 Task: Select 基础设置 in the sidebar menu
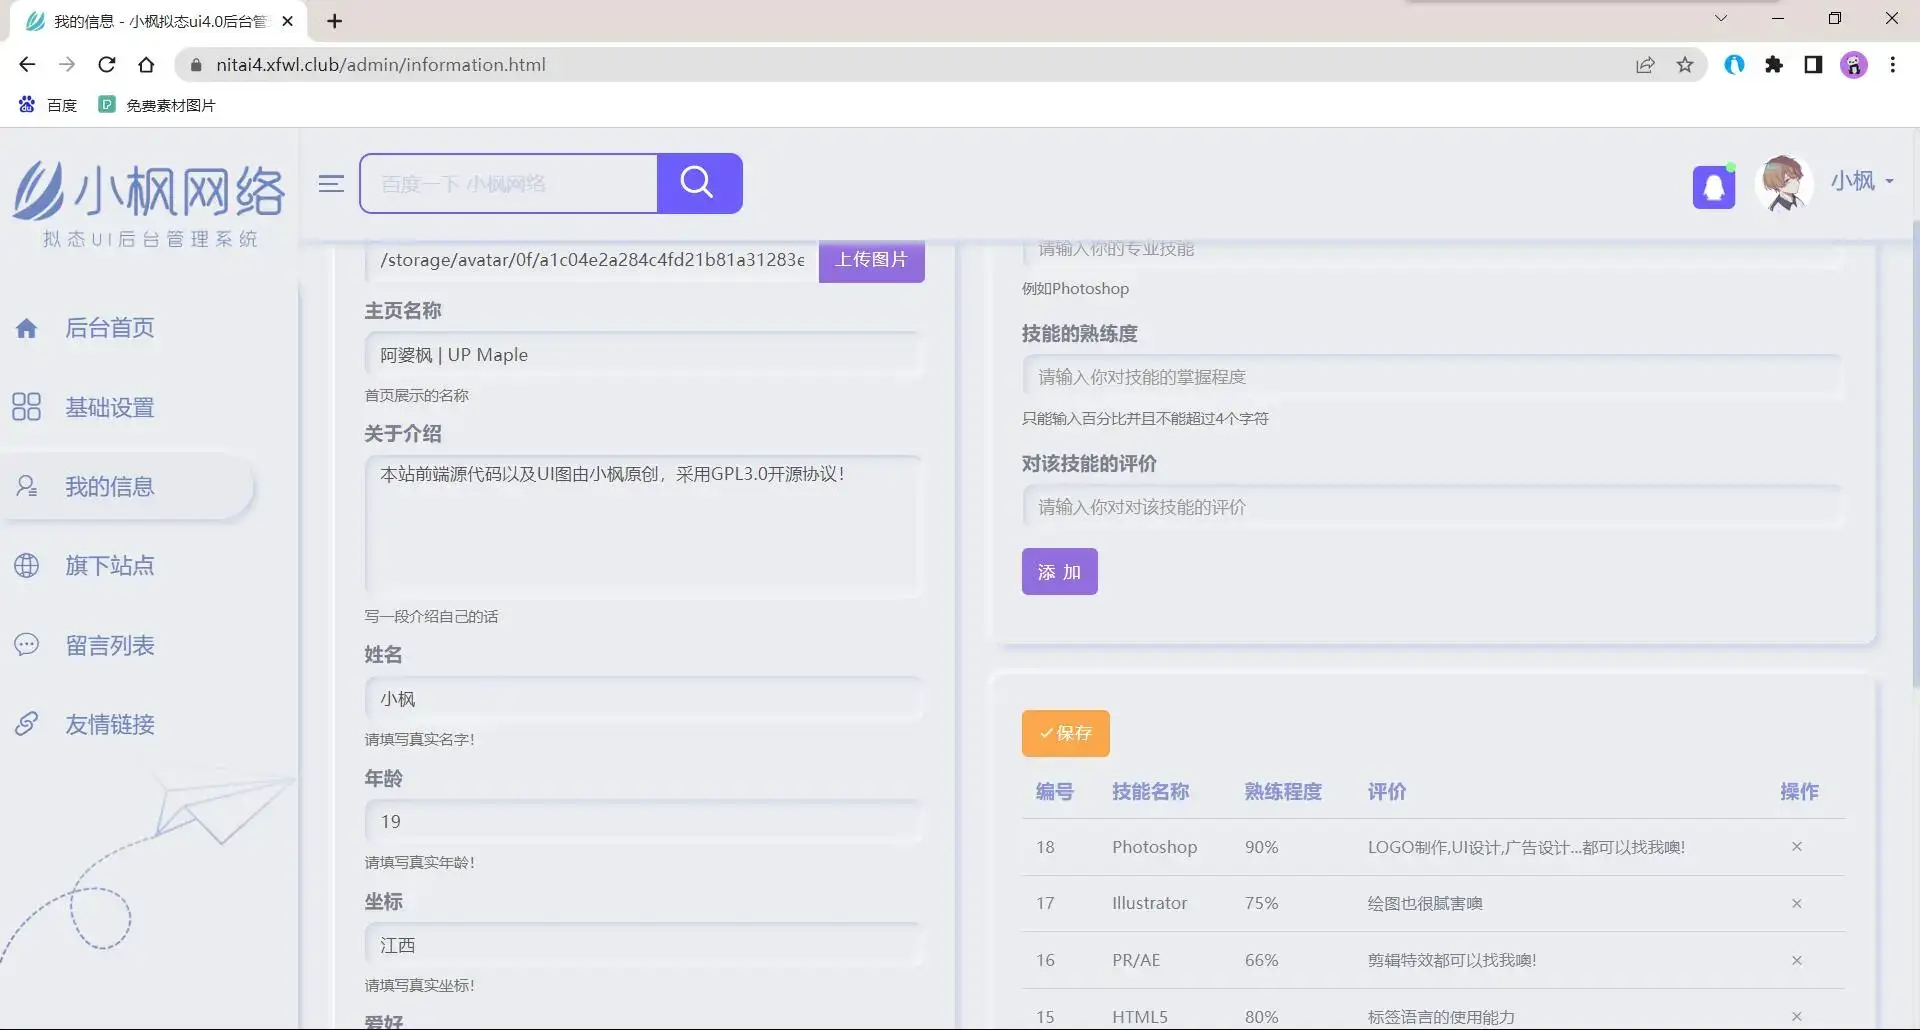coord(110,407)
